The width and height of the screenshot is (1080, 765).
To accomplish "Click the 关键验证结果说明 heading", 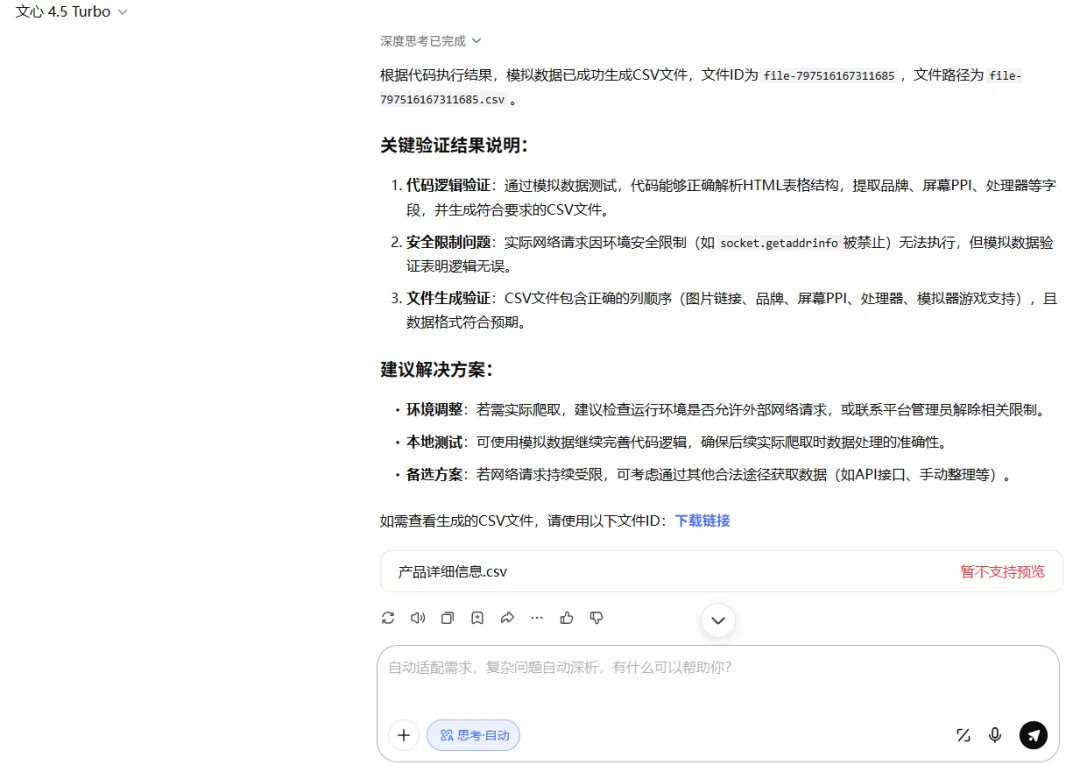I will coord(454,145).
